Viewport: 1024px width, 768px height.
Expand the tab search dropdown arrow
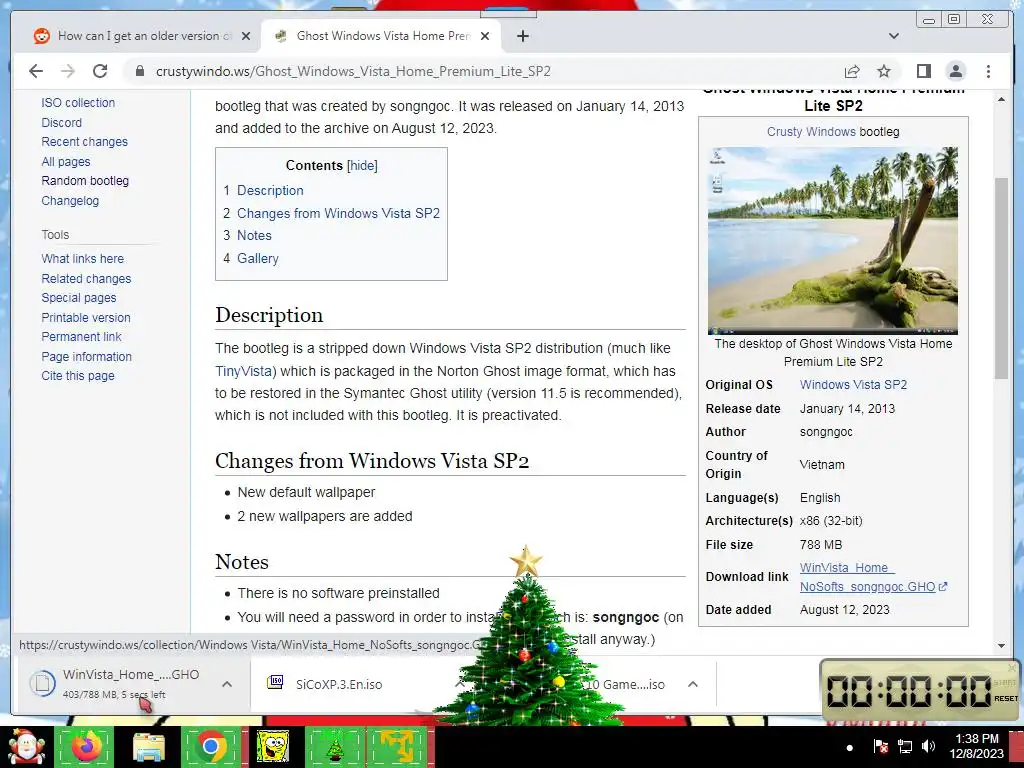coord(893,36)
